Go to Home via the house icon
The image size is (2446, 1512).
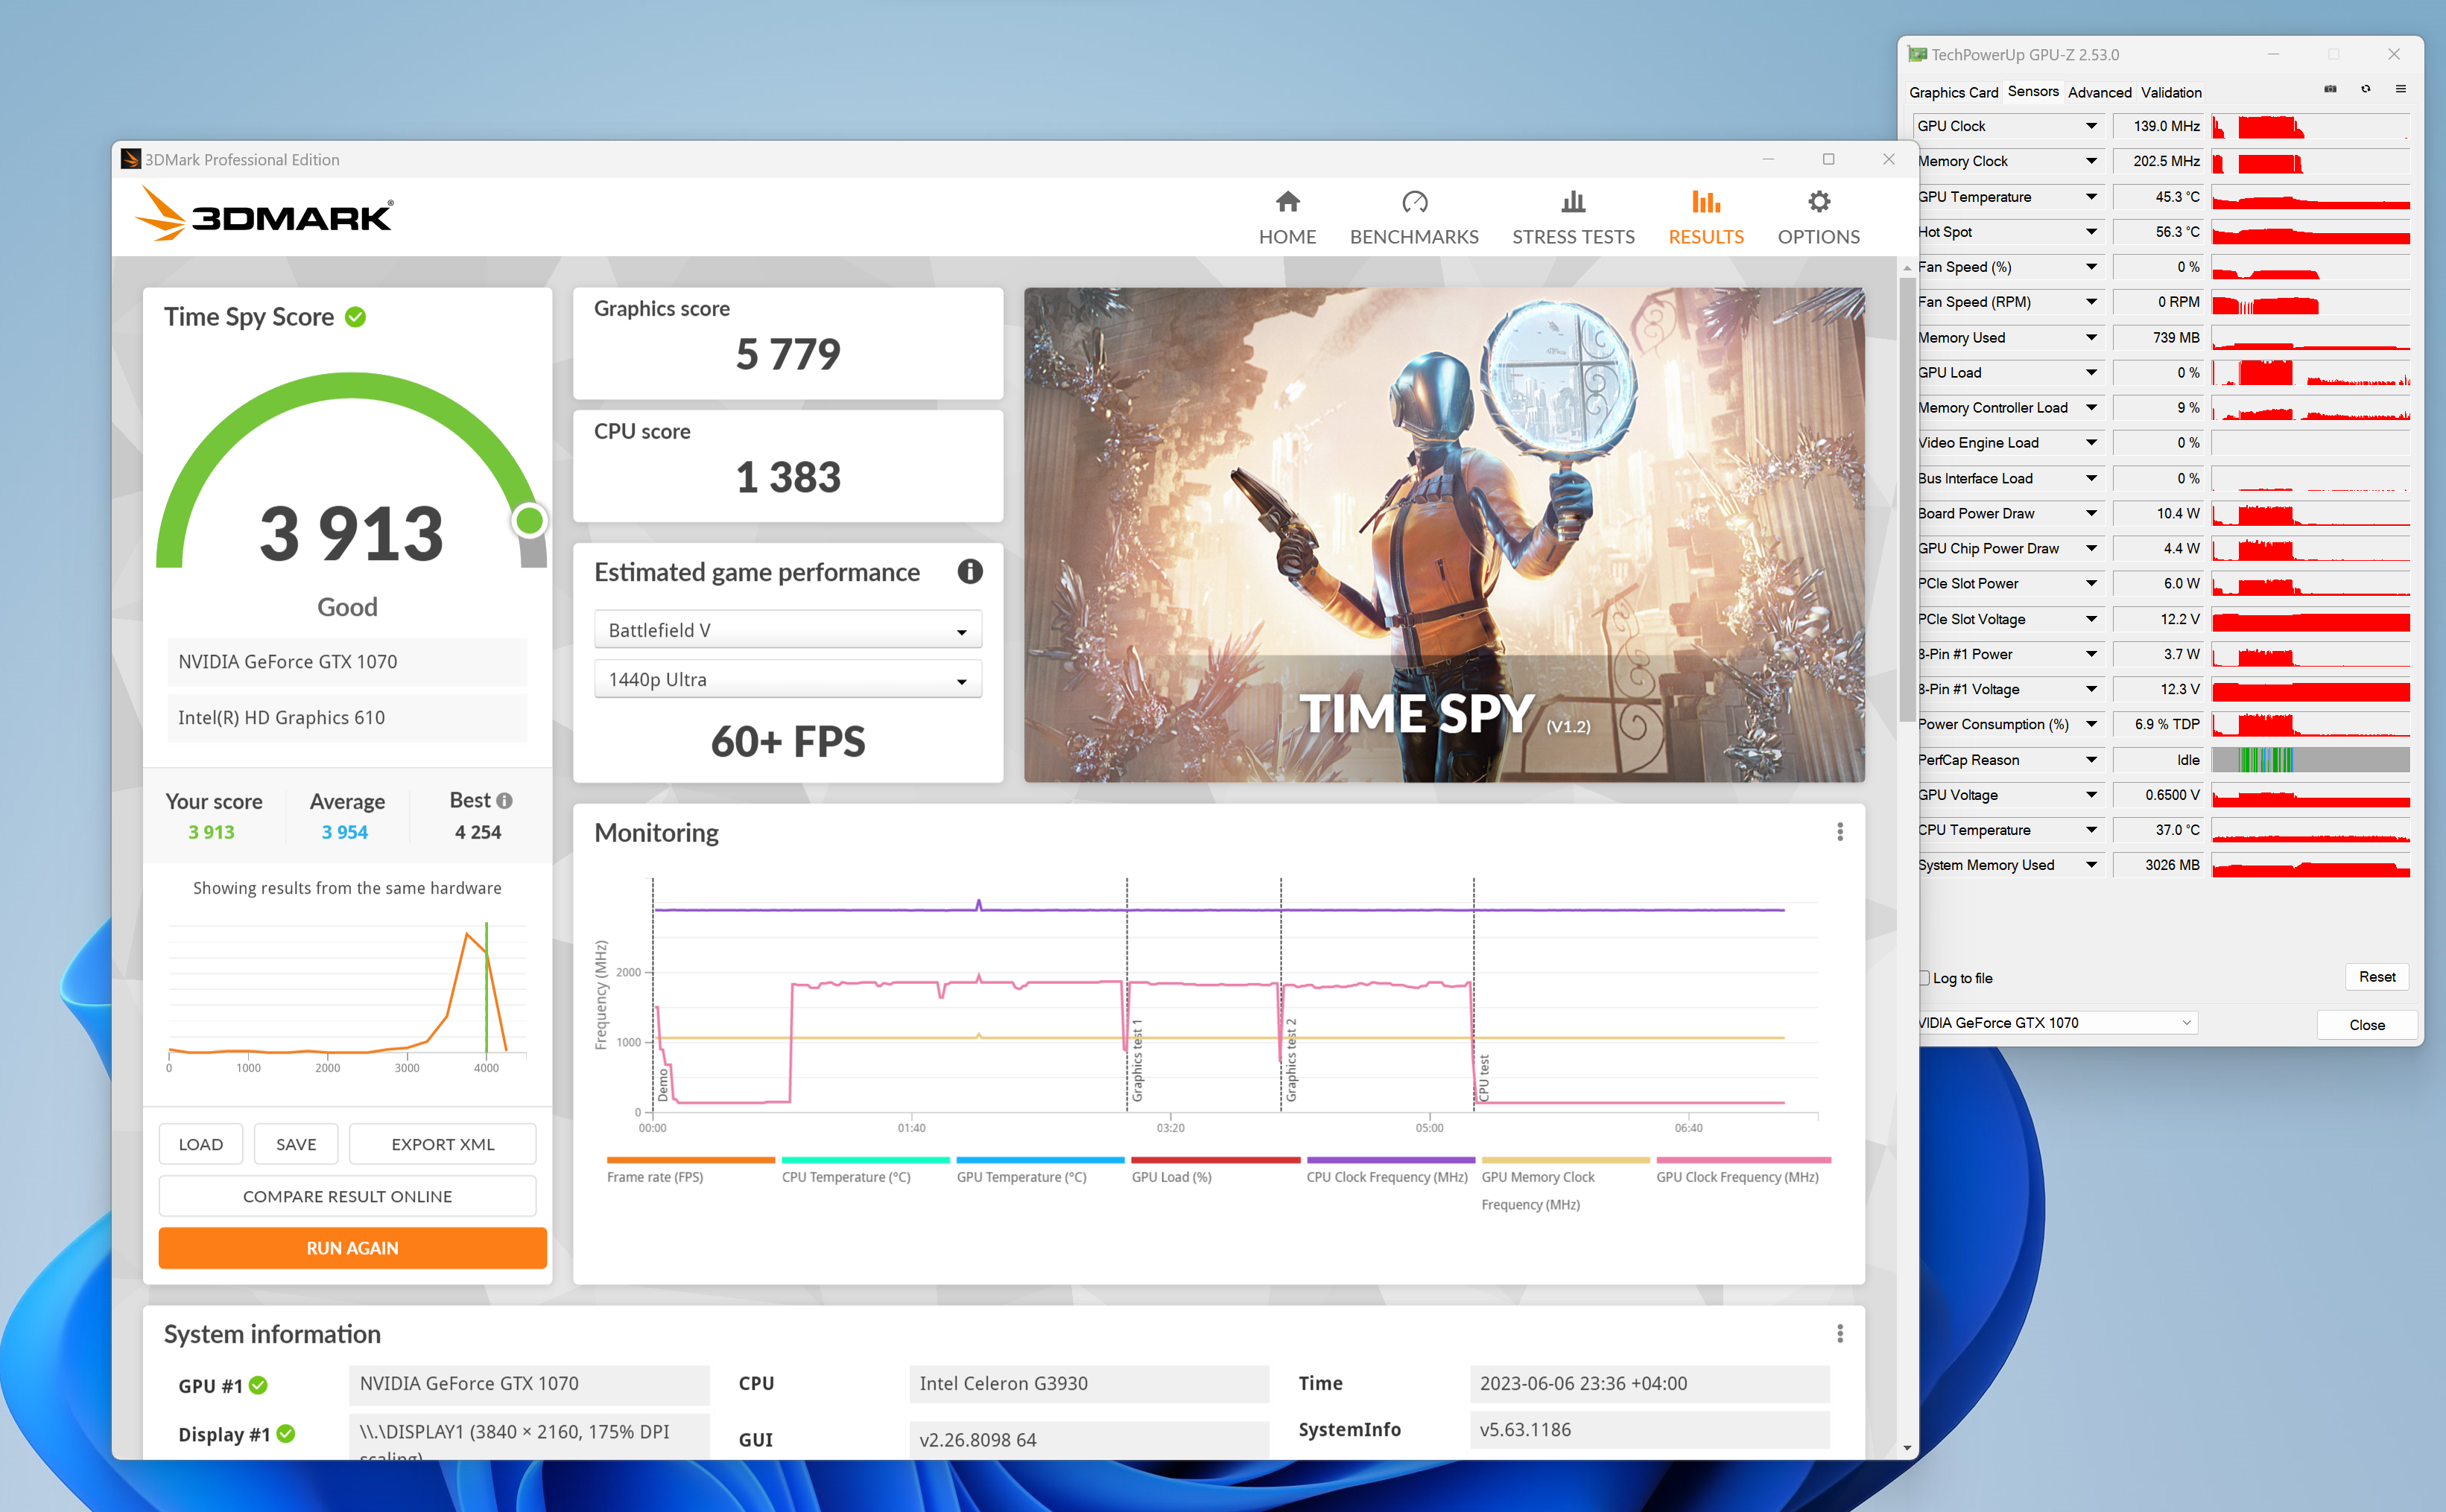pyautogui.click(x=1287, y=203)
